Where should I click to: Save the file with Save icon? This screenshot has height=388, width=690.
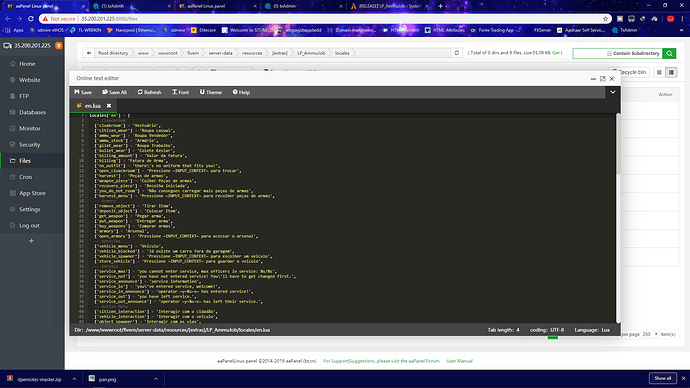coord(83,92)
